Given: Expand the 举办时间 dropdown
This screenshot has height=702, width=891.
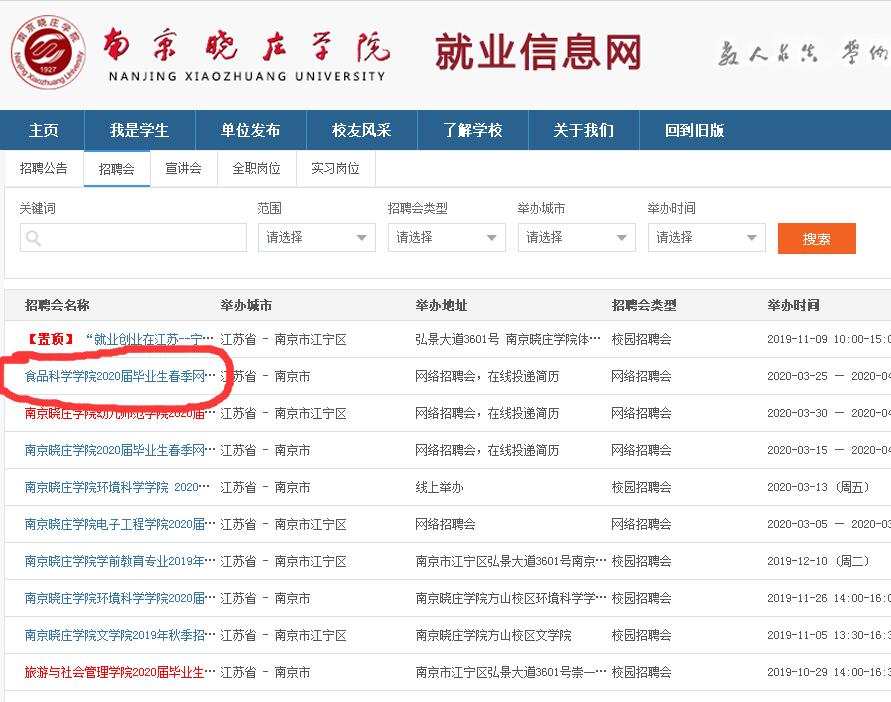Looking at the screenshot, I should point(706,237).
